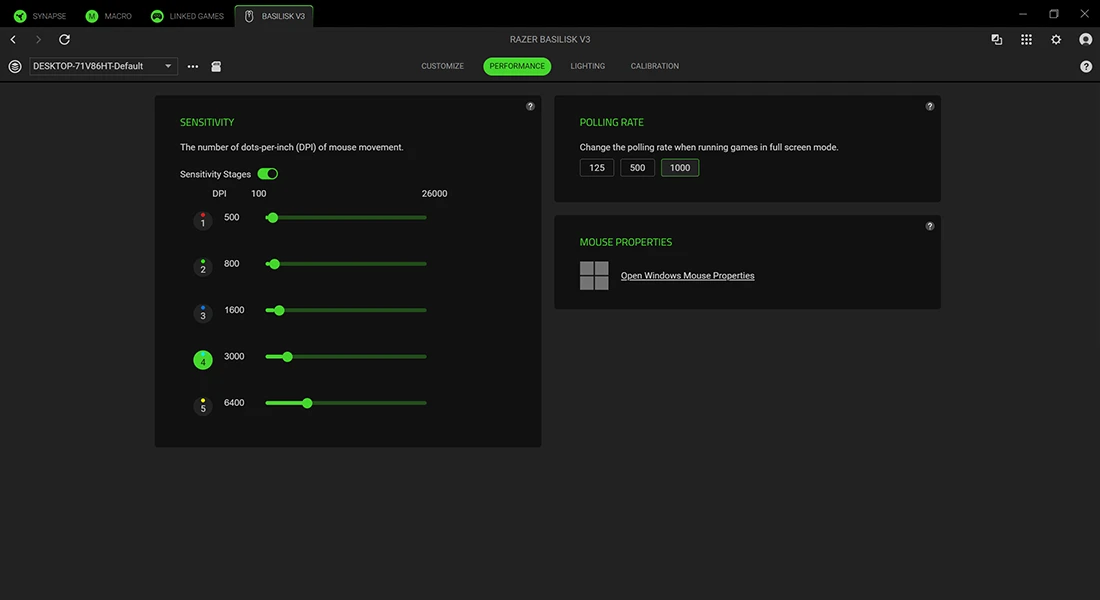Click stage 3 DPI slider at 1600

coord(279,310)
